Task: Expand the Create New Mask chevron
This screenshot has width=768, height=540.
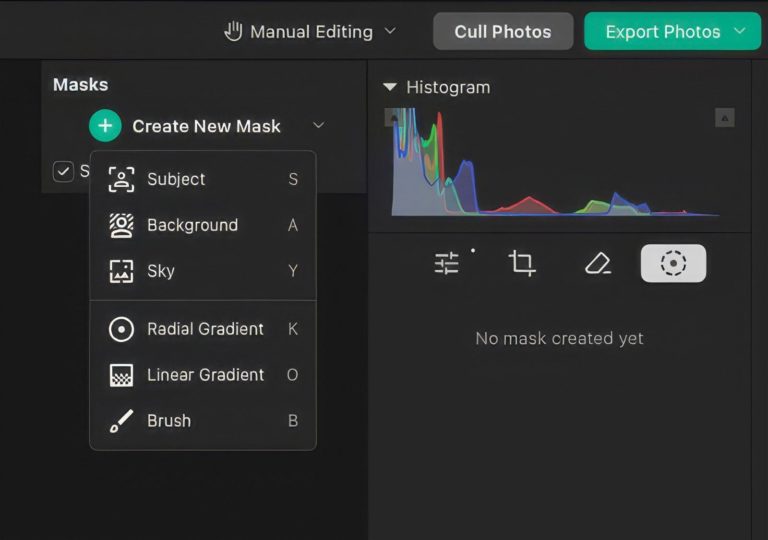Action: 318,125
